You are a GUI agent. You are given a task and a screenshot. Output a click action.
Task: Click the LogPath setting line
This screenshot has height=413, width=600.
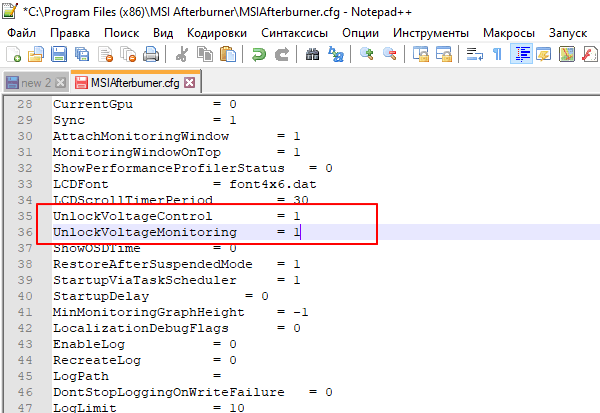click(137, 376)
